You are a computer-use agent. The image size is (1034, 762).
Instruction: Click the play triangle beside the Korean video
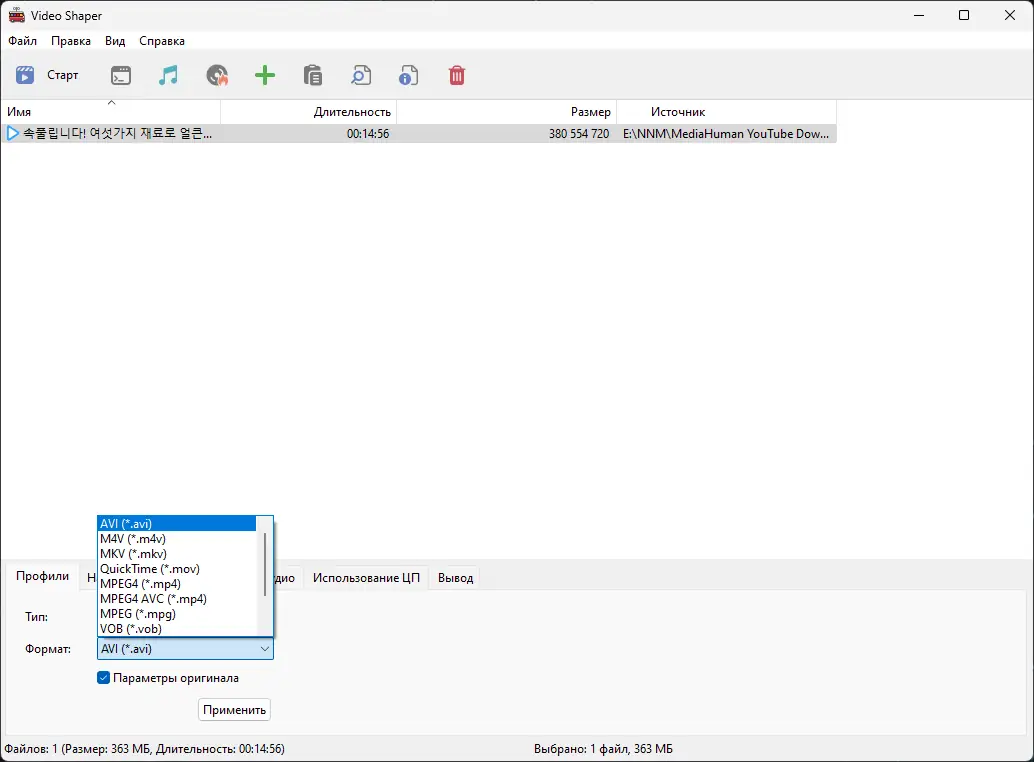(x=12, y=132)
